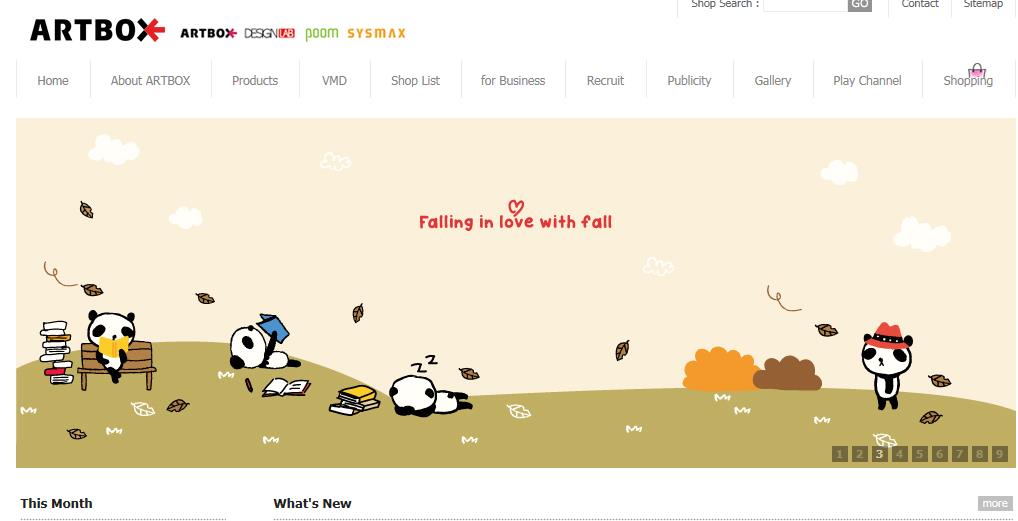
Task: Click the main ARTBOX logo
Action: click(97, 31)
